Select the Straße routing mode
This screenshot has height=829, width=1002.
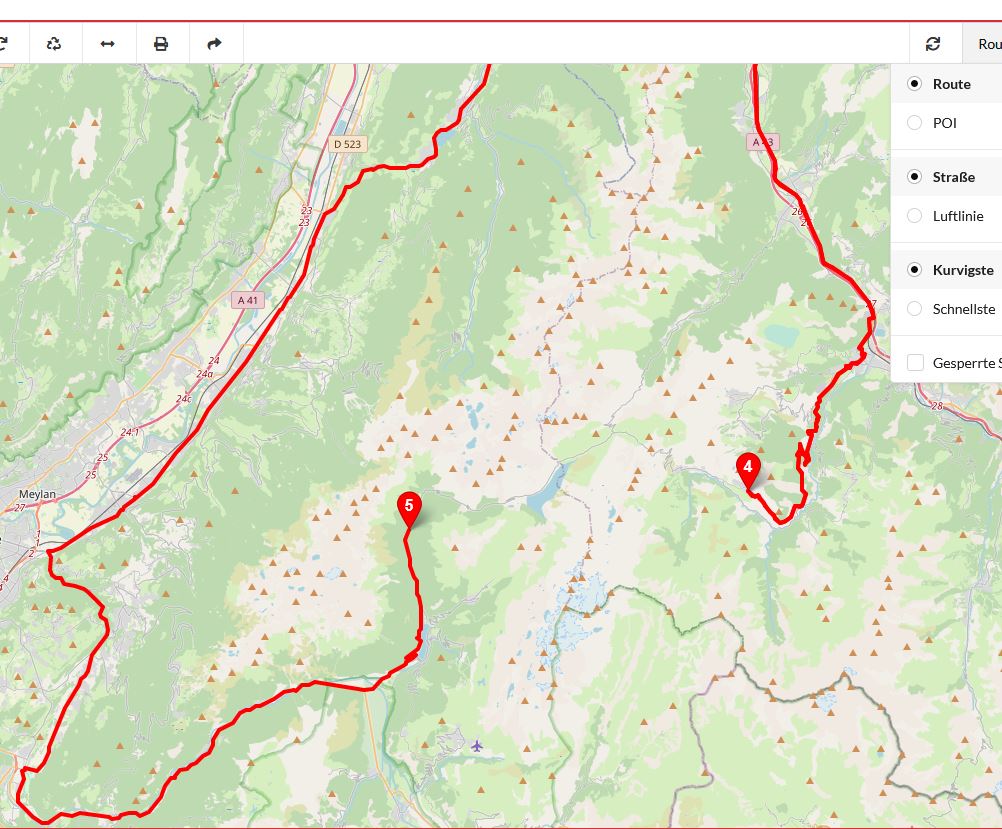coord(914,177)
